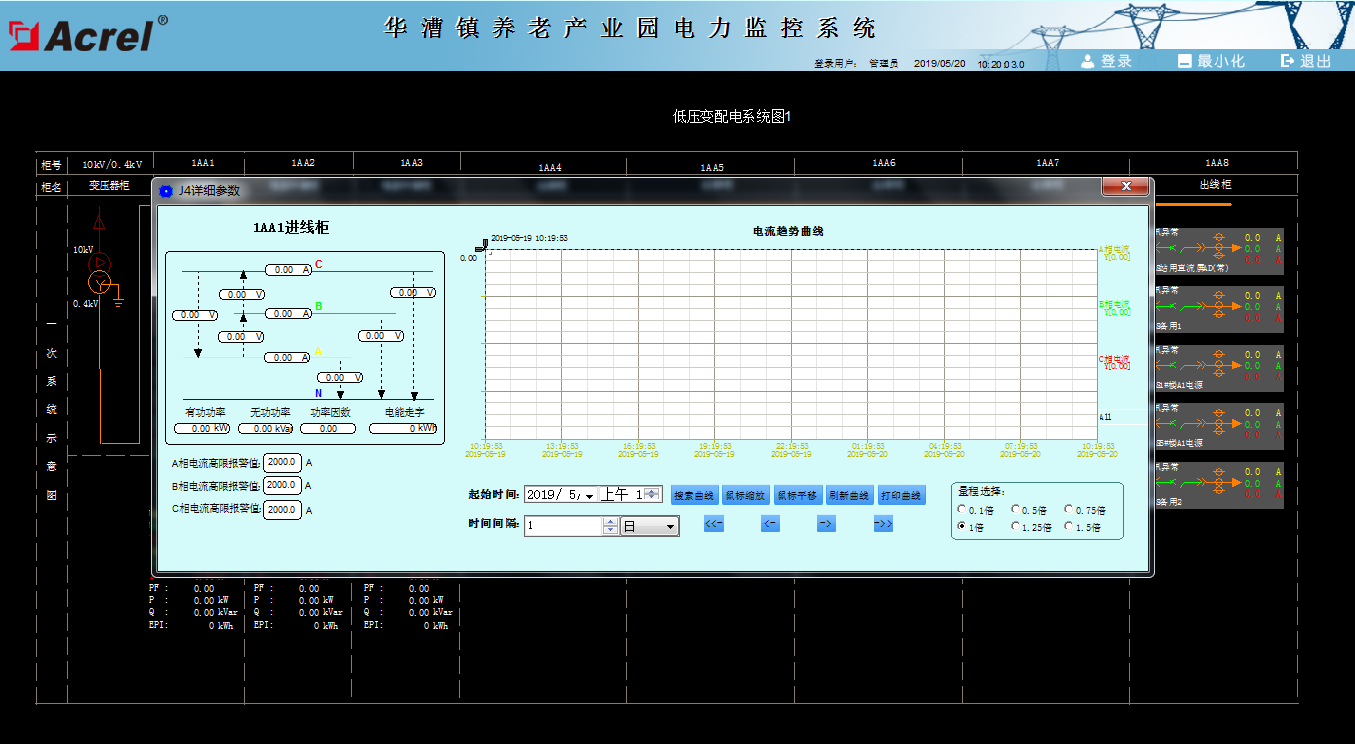Image resolution: width=1355 pixels, height=744 pixels.
Task: Expand the 日 time interval unit dropdown
Action: click(x=670, y=526)
